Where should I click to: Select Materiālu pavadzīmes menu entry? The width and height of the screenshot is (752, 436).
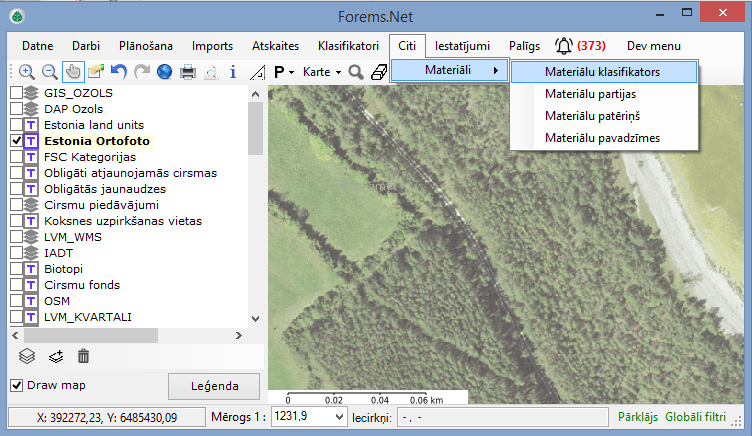coord(604,138)
